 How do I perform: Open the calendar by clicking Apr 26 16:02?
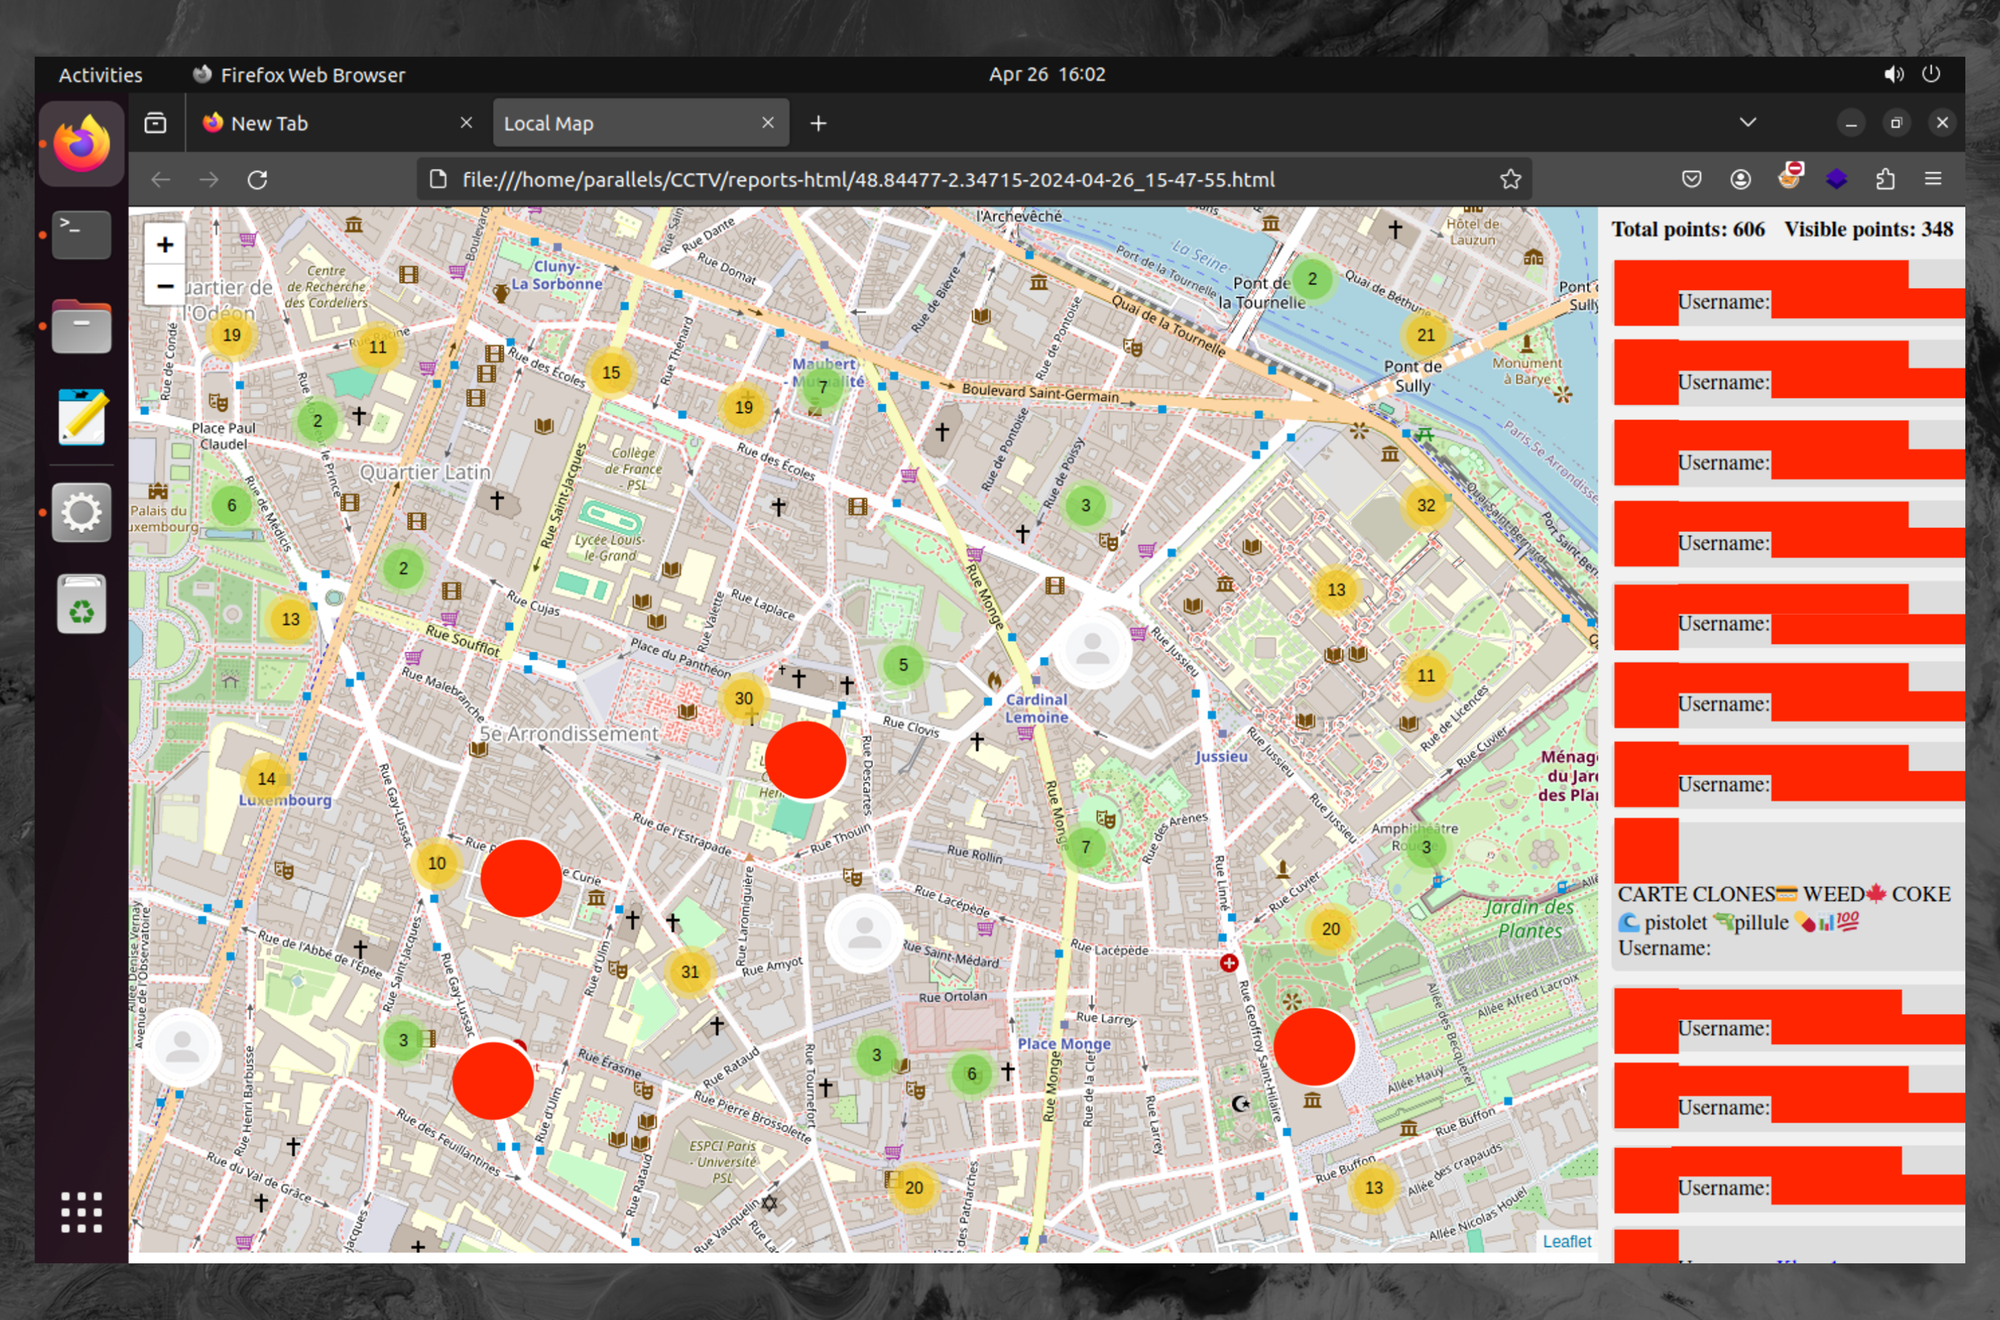tap(1046, 74)
